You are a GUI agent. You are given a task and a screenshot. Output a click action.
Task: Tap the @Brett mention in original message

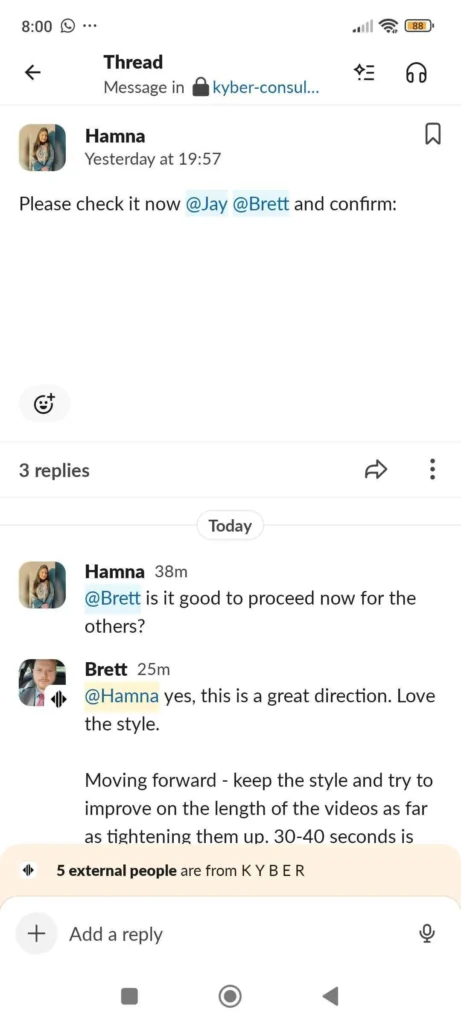[x=261, y=204]
